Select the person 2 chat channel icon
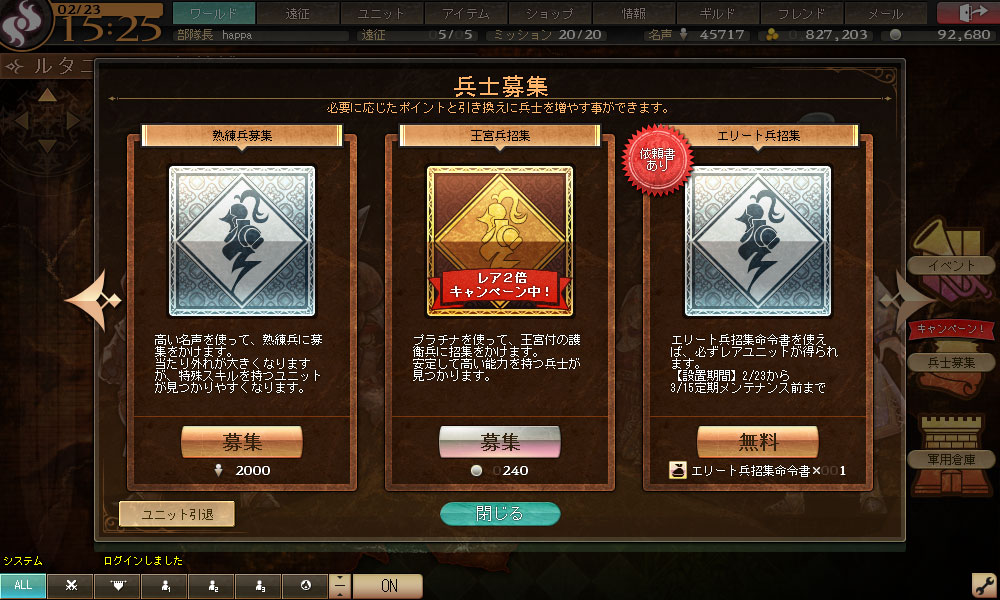Viewport: 1000px width, 600px height. [212, 585]
